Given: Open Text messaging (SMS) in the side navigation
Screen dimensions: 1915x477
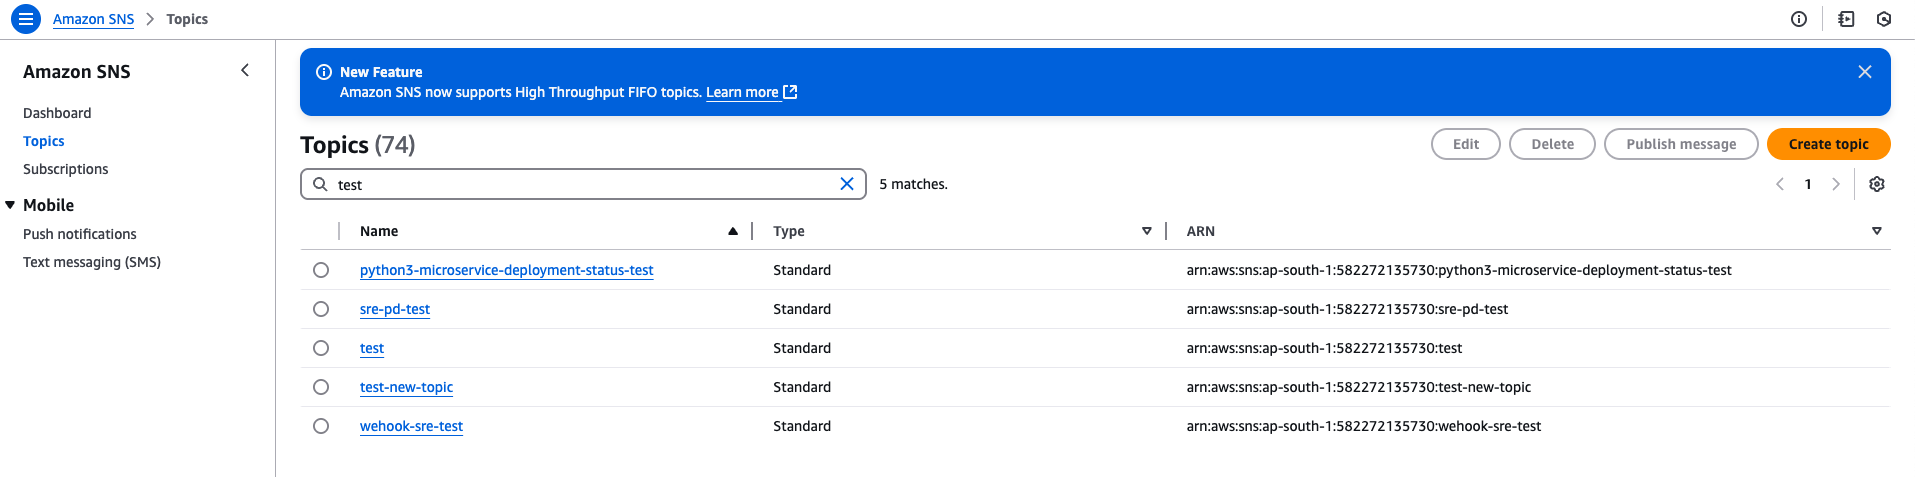Looking at the screenshot, I should click(92, 262).
